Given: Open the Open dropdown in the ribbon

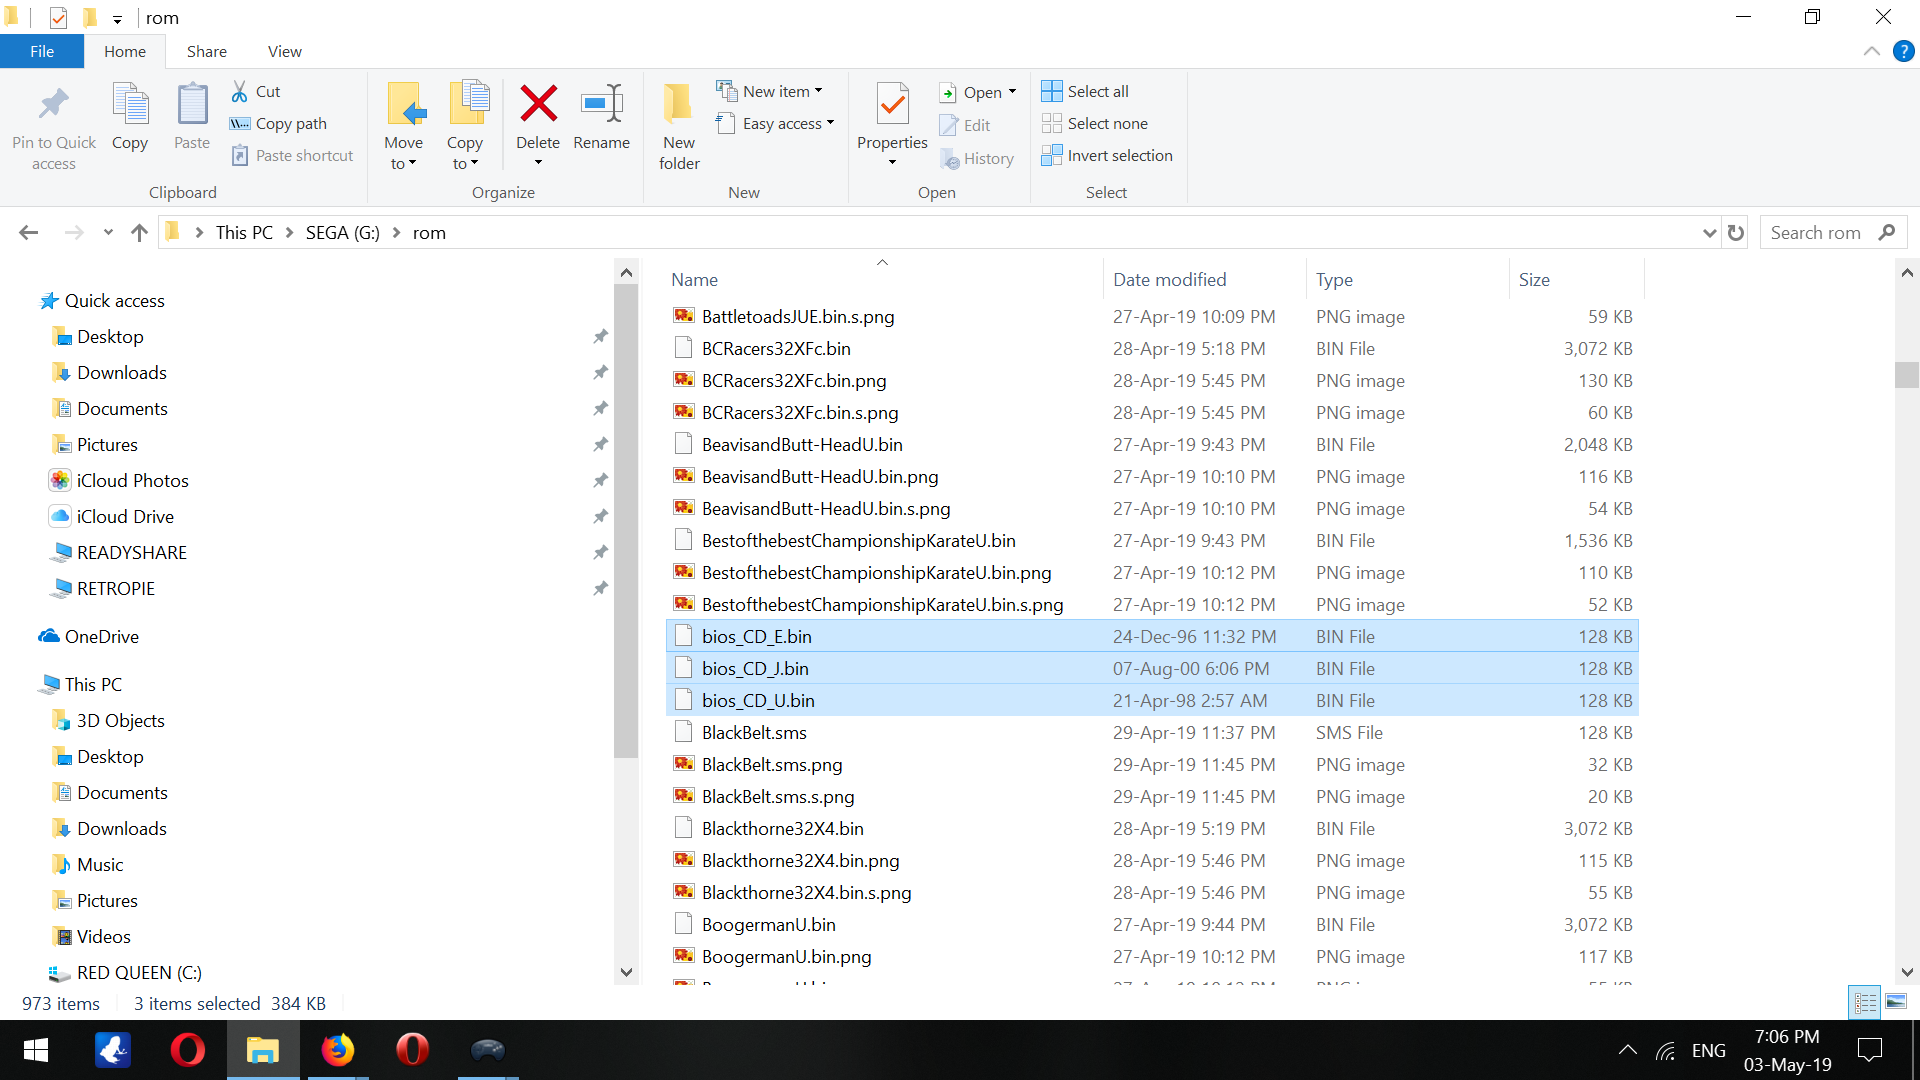Looking at the screenshot, I should 978,92.
